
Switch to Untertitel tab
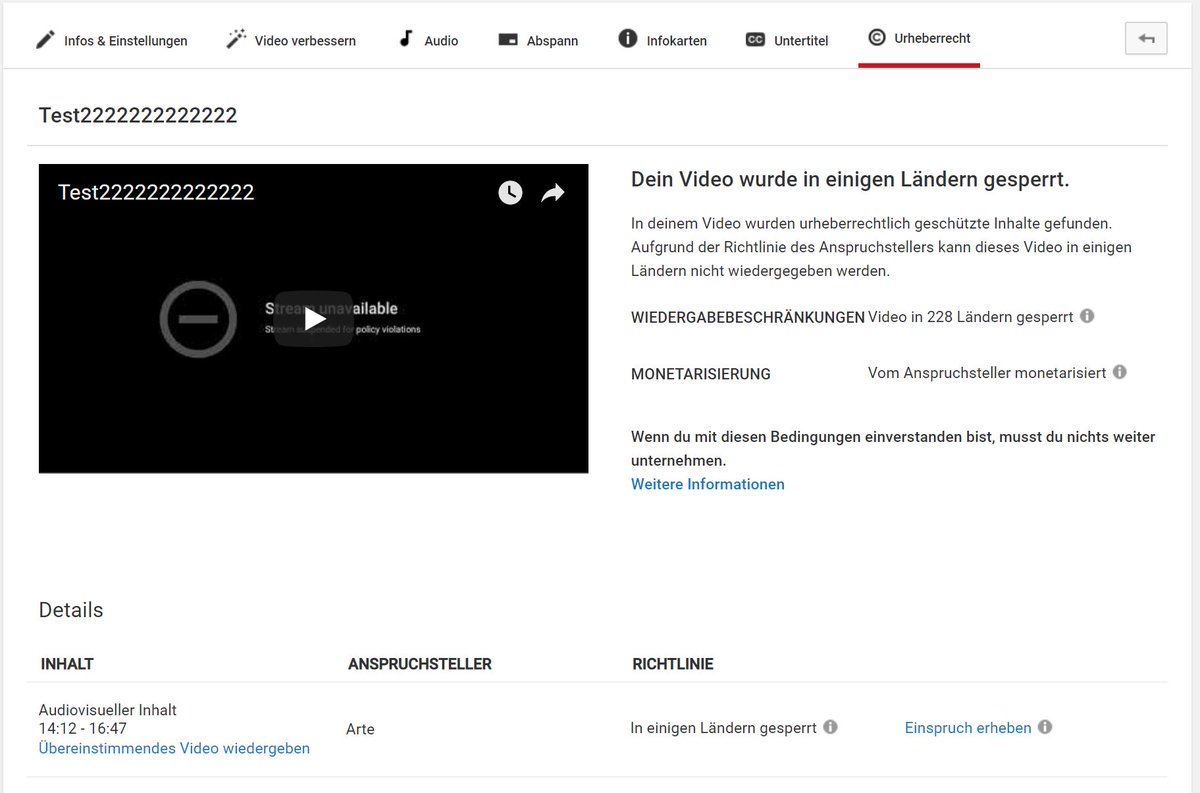[787, 41]
